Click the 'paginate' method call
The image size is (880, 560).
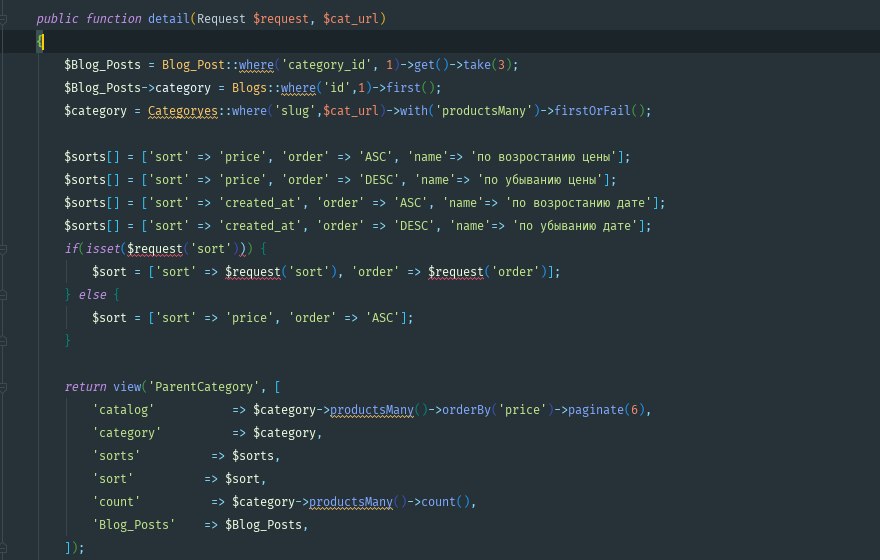pyautogui.click(x=596, y=410)
